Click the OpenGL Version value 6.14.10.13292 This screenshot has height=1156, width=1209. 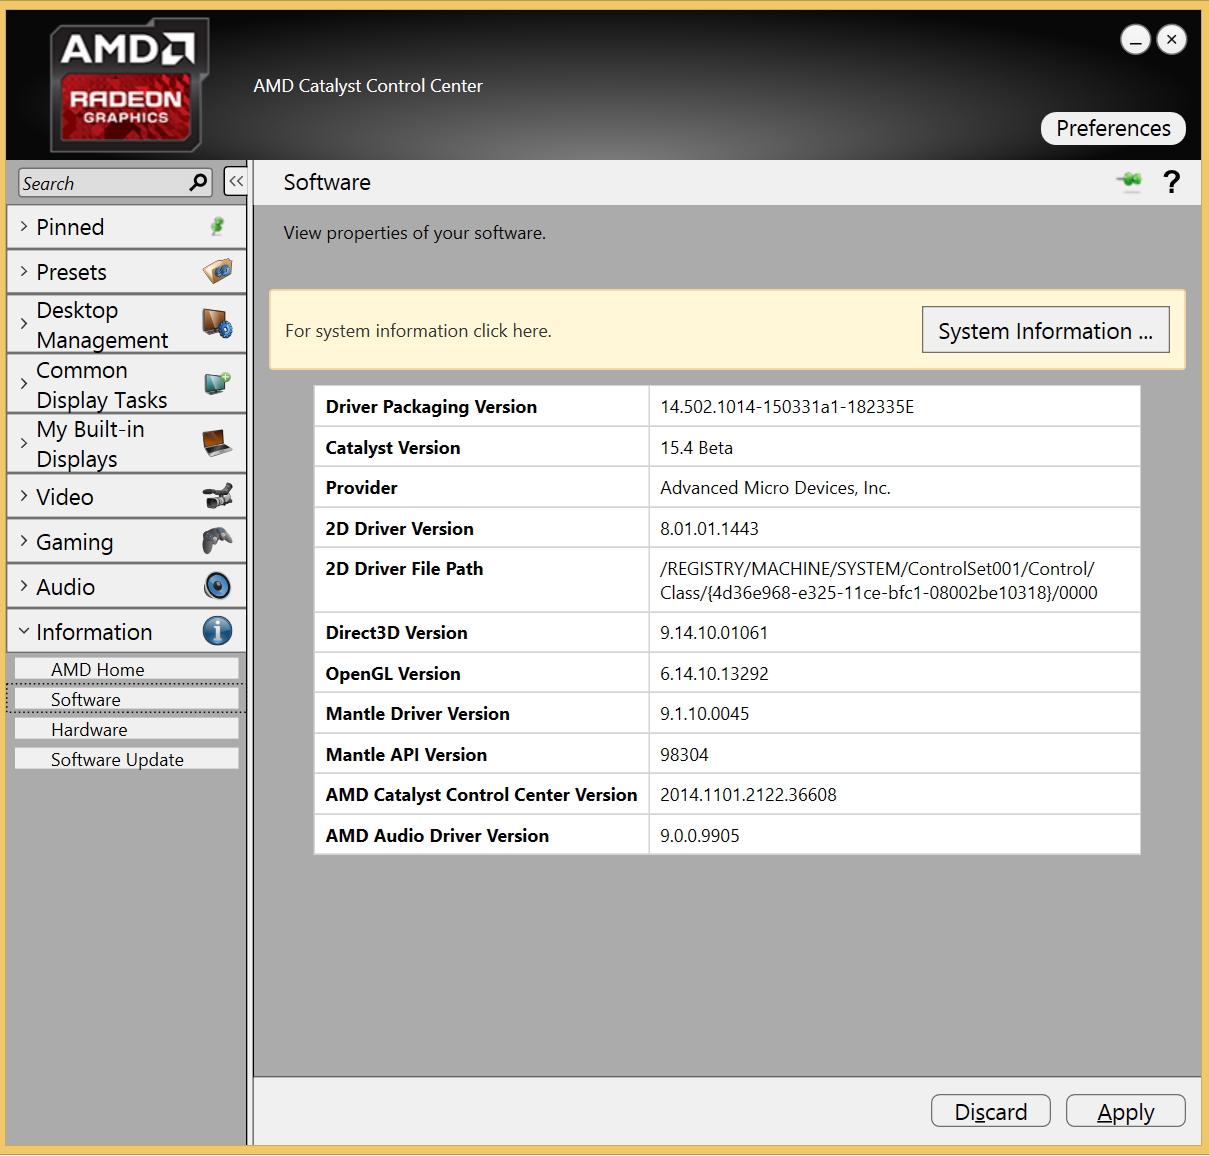point(714,674)
